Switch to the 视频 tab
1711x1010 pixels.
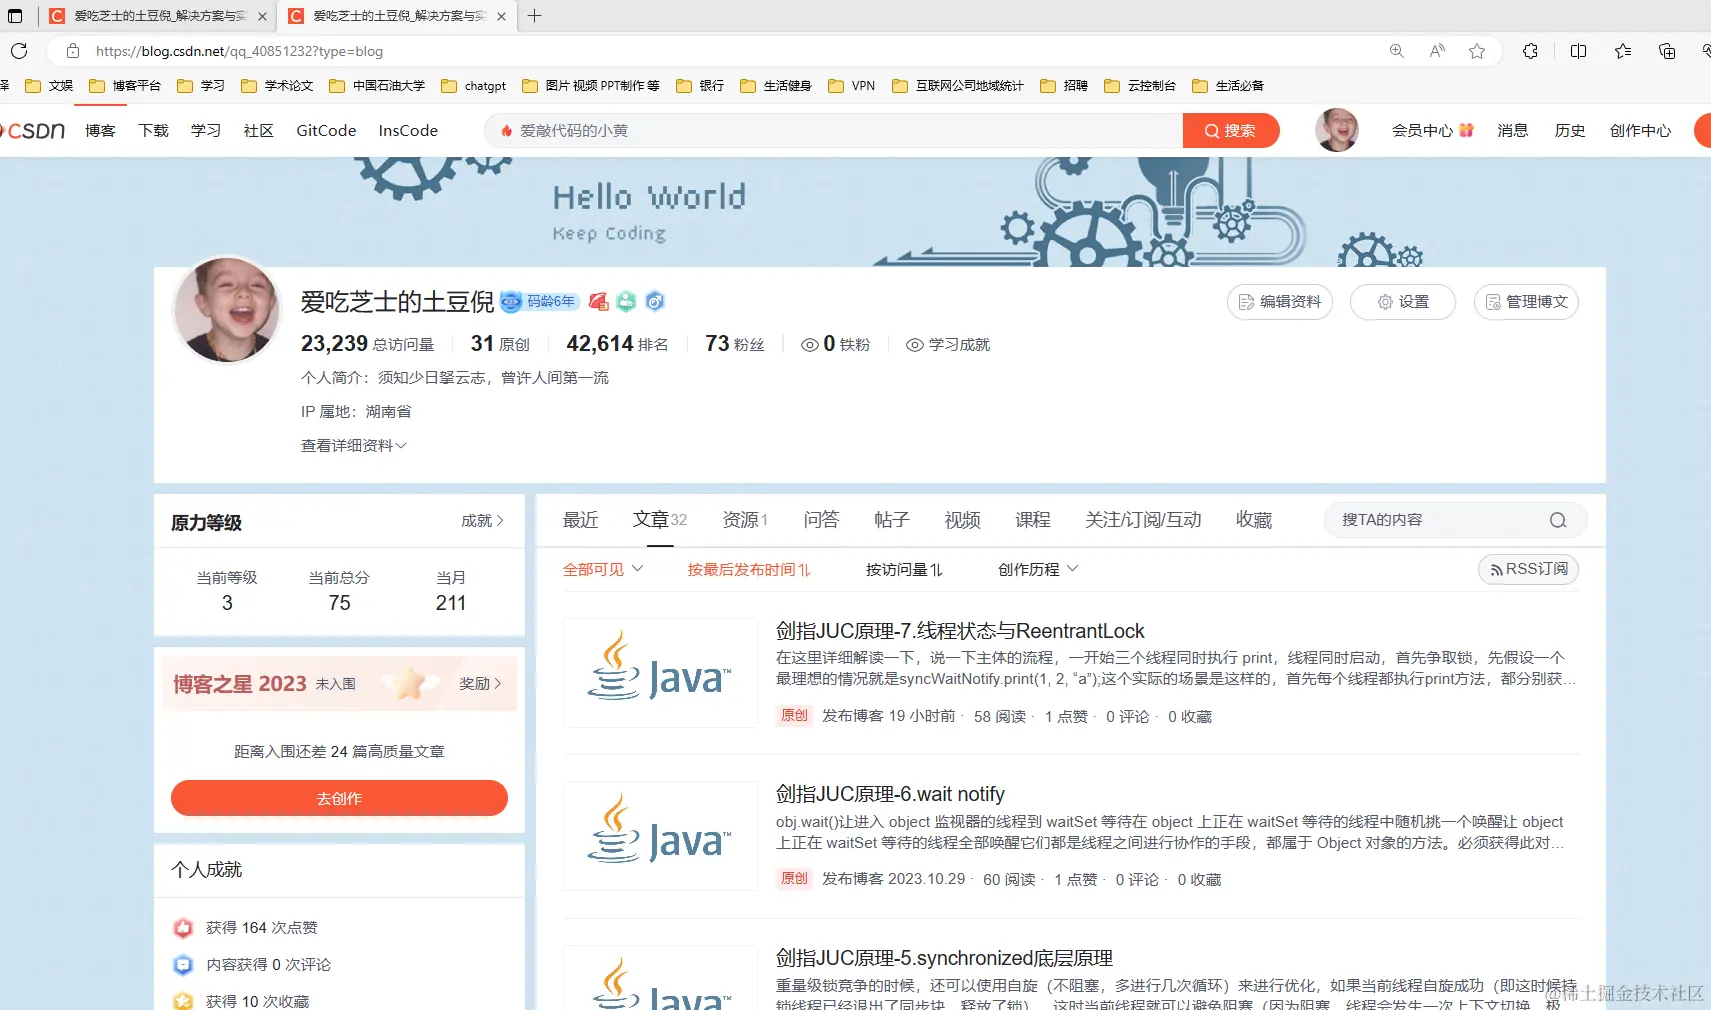coord(962,520)
